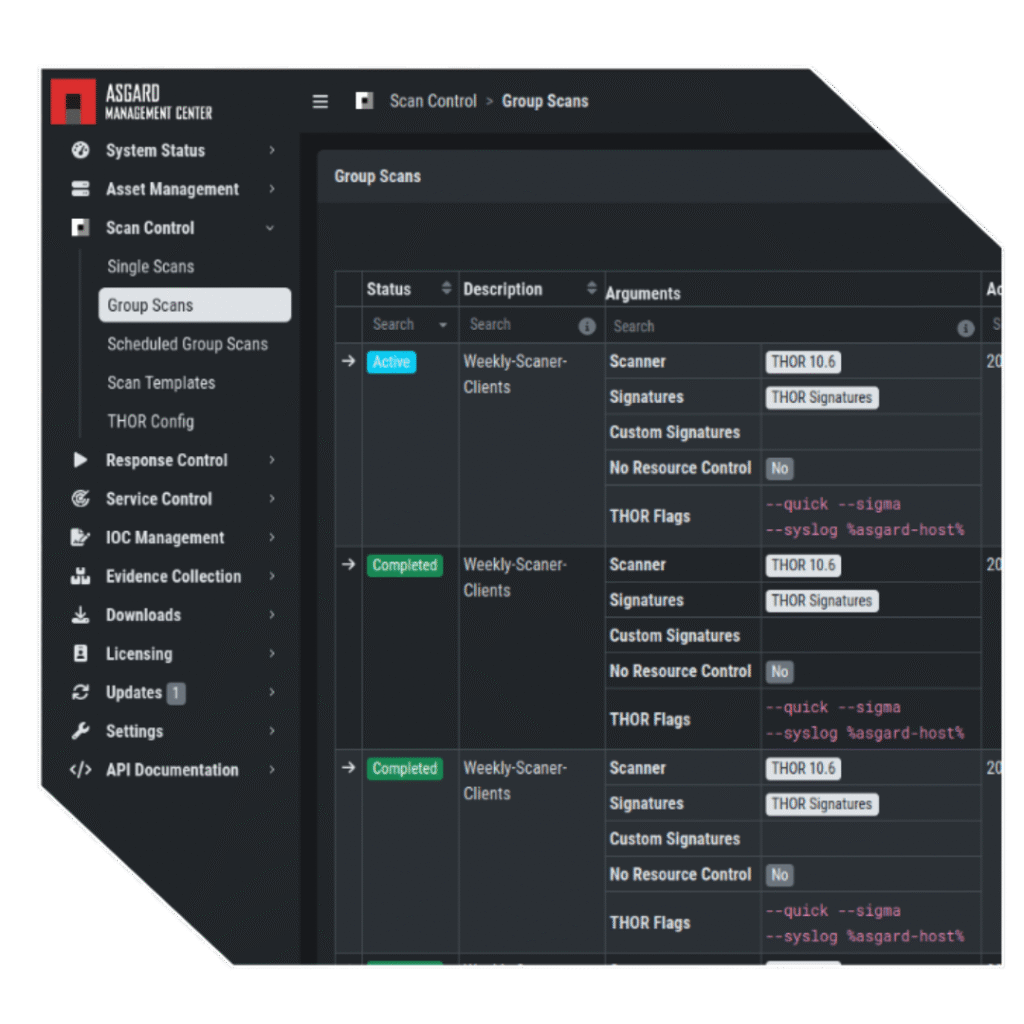Expand Evidence Collection menu chevron

272,576
